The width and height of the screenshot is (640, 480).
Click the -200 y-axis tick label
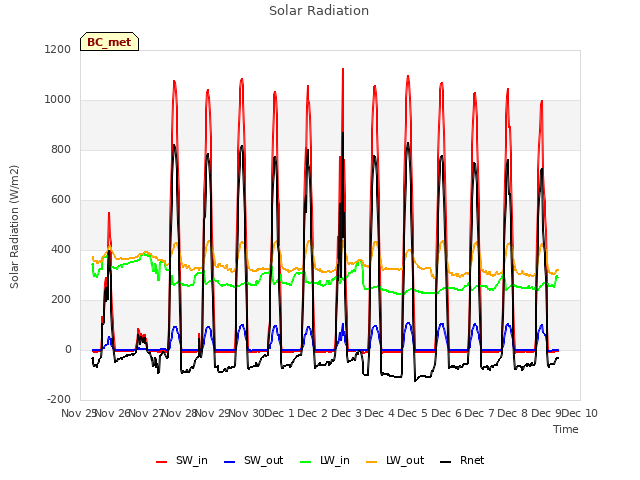tap(59, 399)
